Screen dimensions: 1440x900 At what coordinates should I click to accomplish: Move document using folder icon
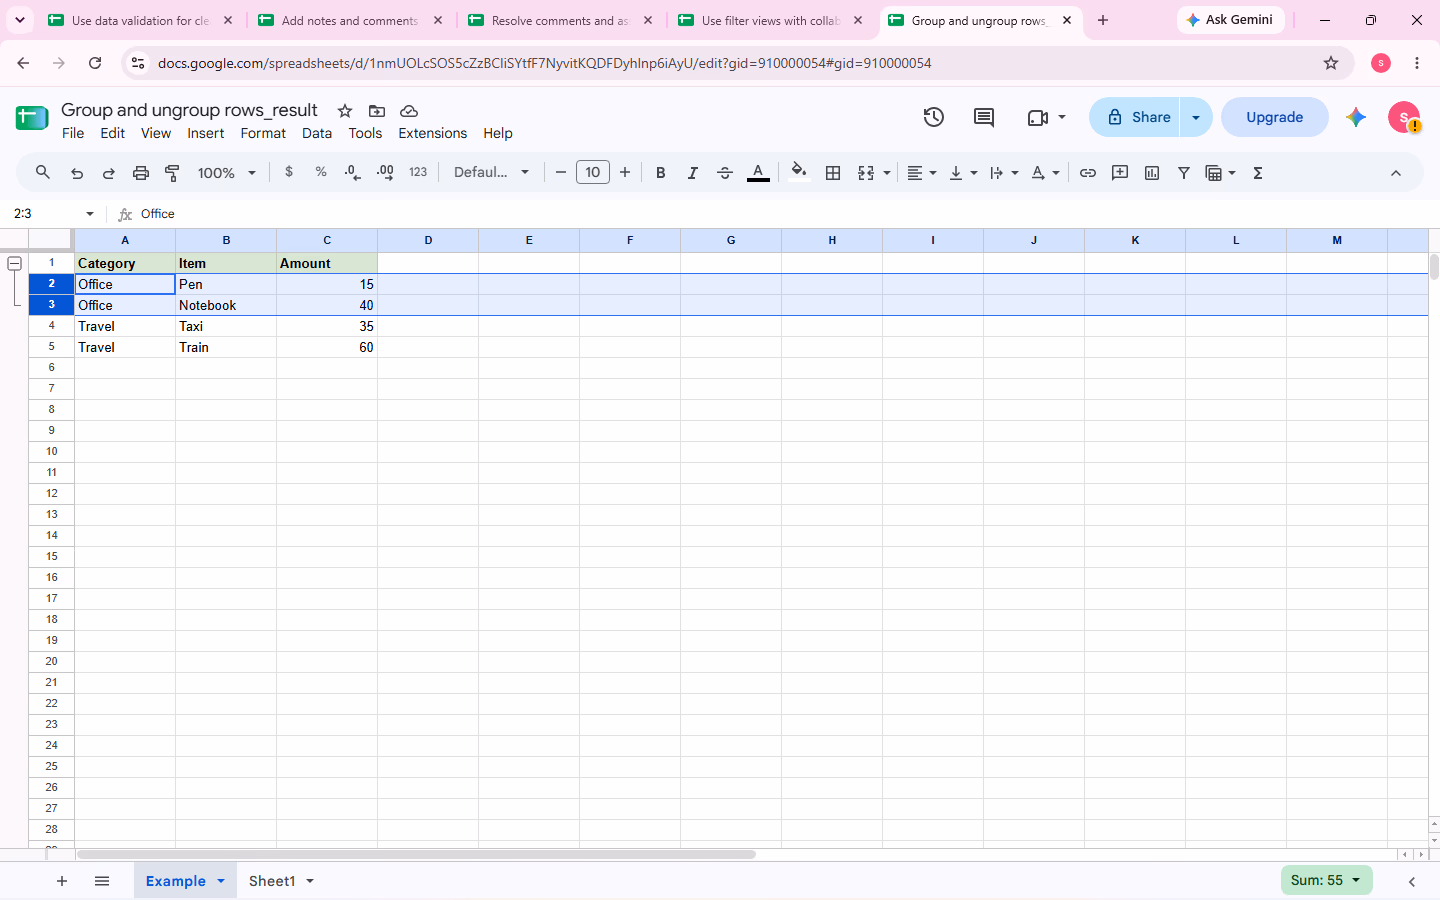click(377, 111)
